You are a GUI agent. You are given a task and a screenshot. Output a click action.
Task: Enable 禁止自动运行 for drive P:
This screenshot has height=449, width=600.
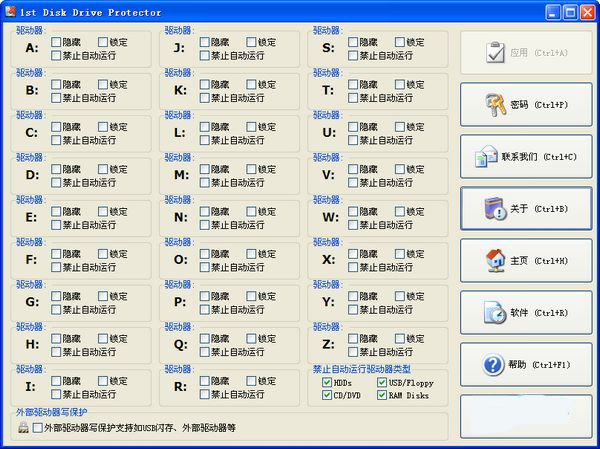point(204,310)
